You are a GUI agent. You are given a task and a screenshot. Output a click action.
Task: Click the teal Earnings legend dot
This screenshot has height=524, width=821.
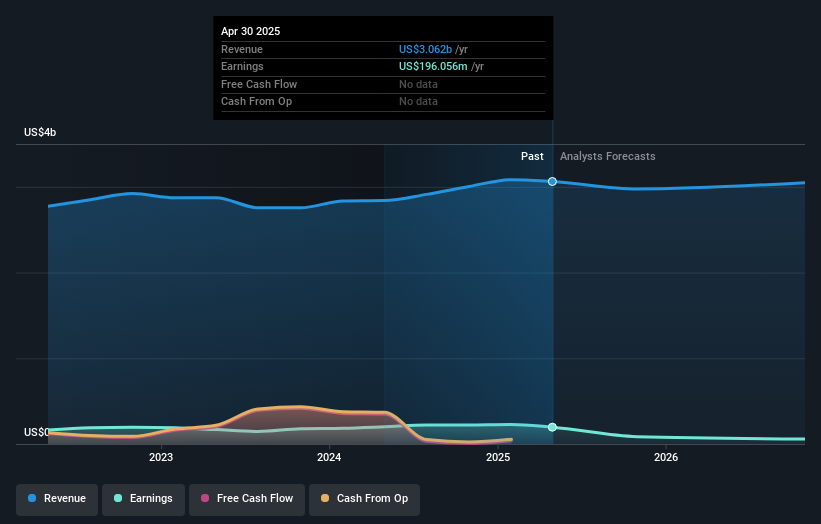click(118, 498)
